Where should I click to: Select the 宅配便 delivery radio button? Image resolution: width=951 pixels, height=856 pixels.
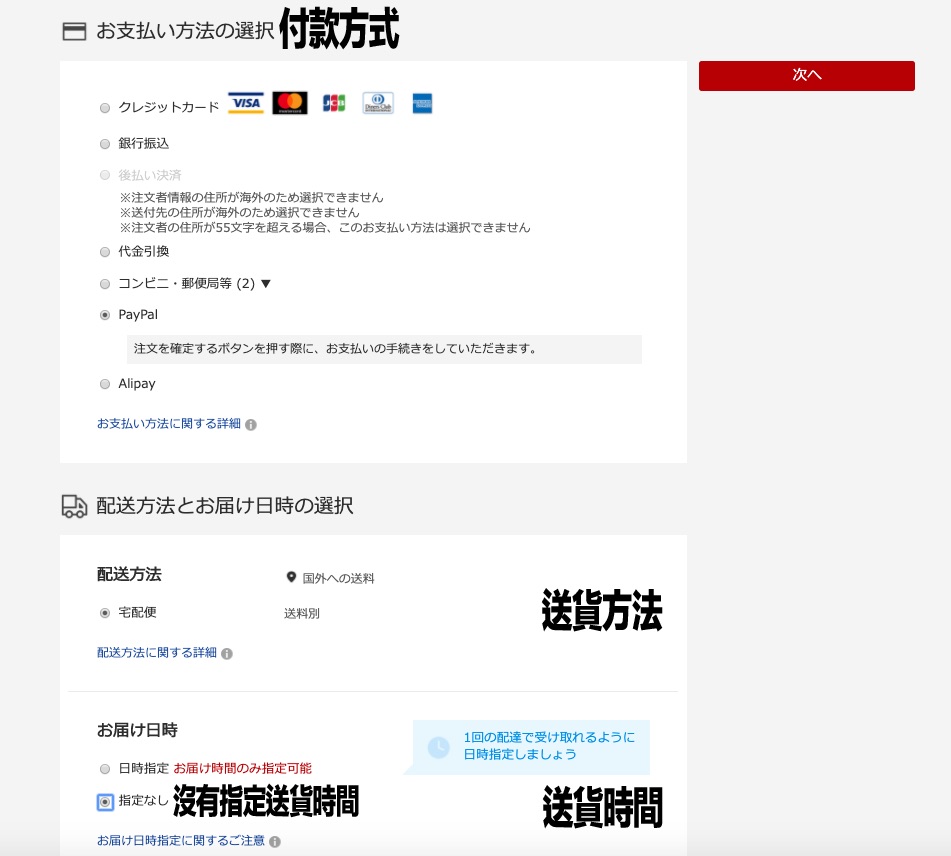105,613
